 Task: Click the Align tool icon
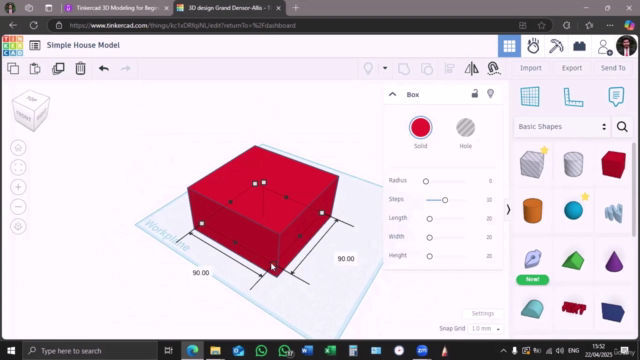(x=449, y=69)
